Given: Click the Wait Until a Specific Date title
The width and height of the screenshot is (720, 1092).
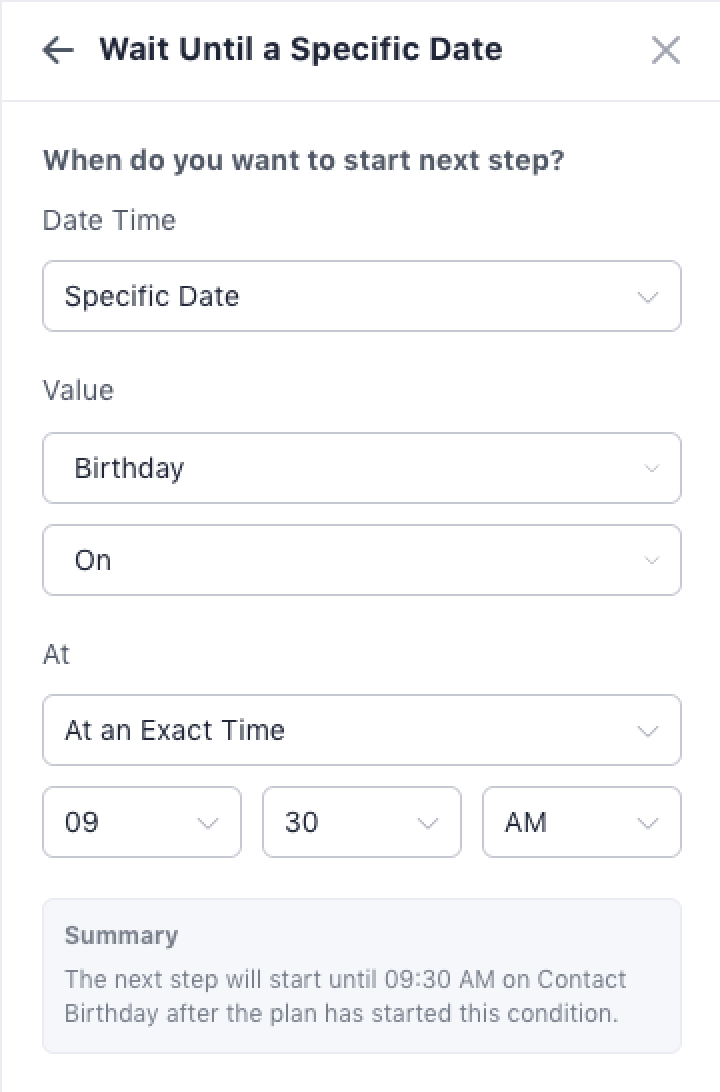Looking at the screenshot, I should tap(300, 49).
